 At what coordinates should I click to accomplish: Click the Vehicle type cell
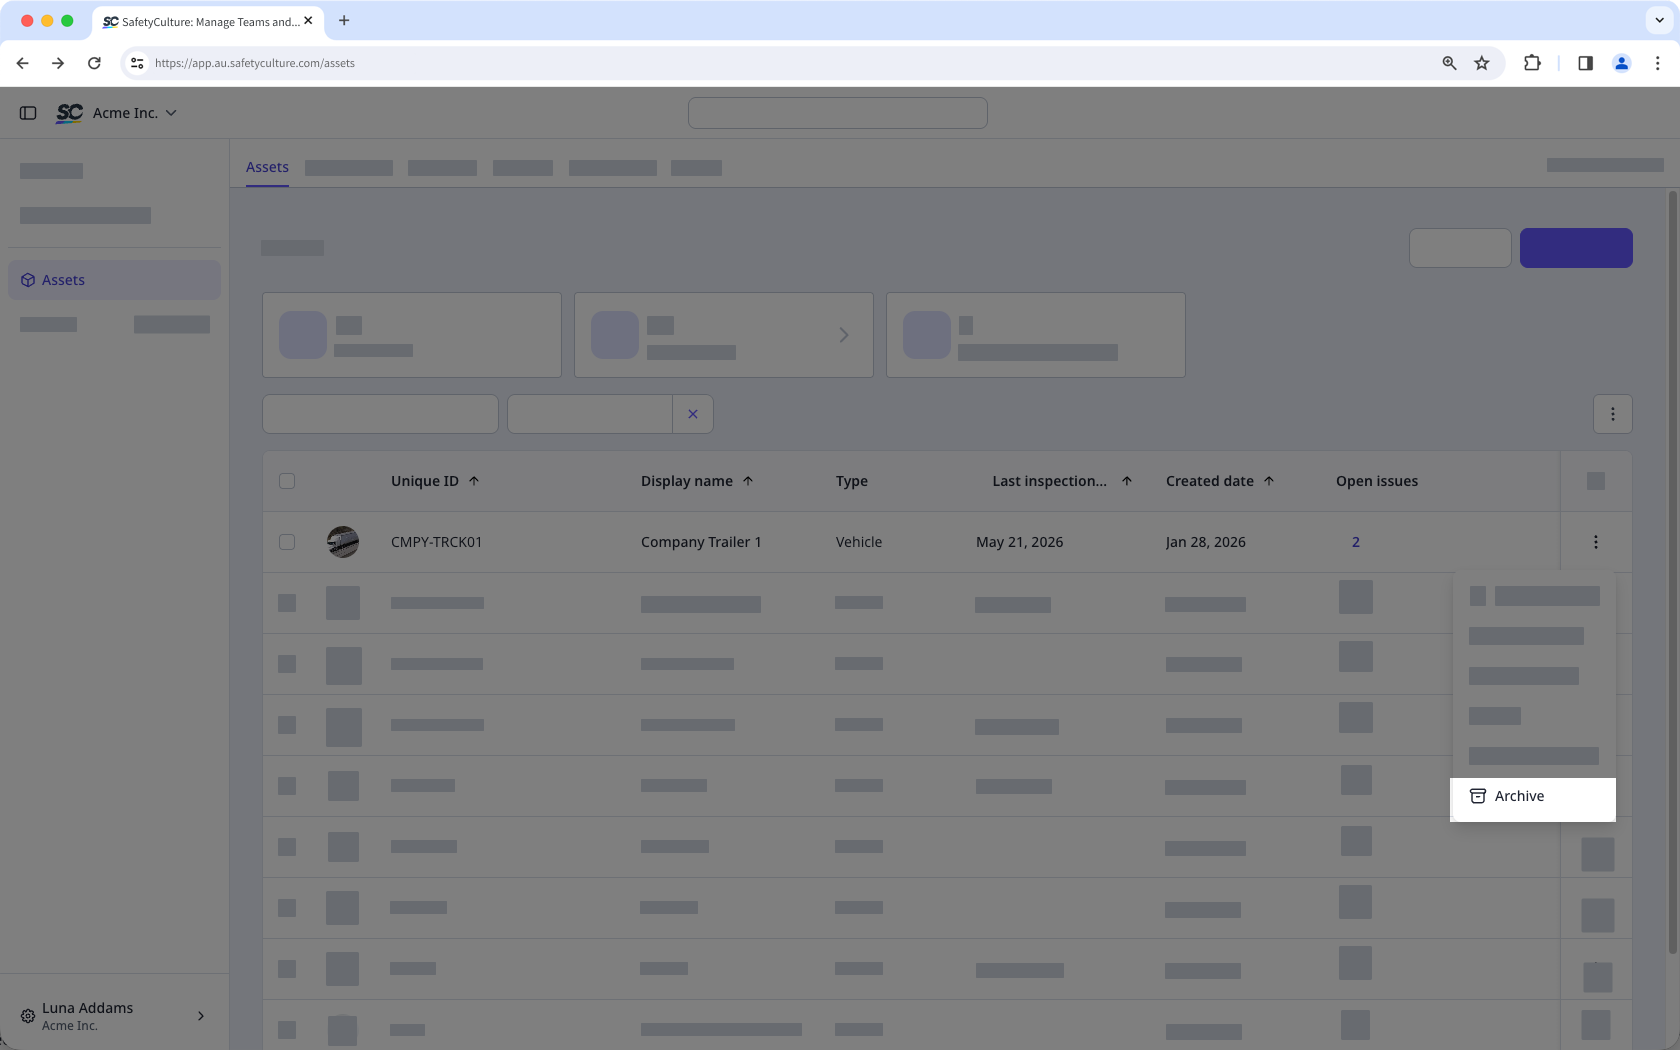click(x=859, y=542)
